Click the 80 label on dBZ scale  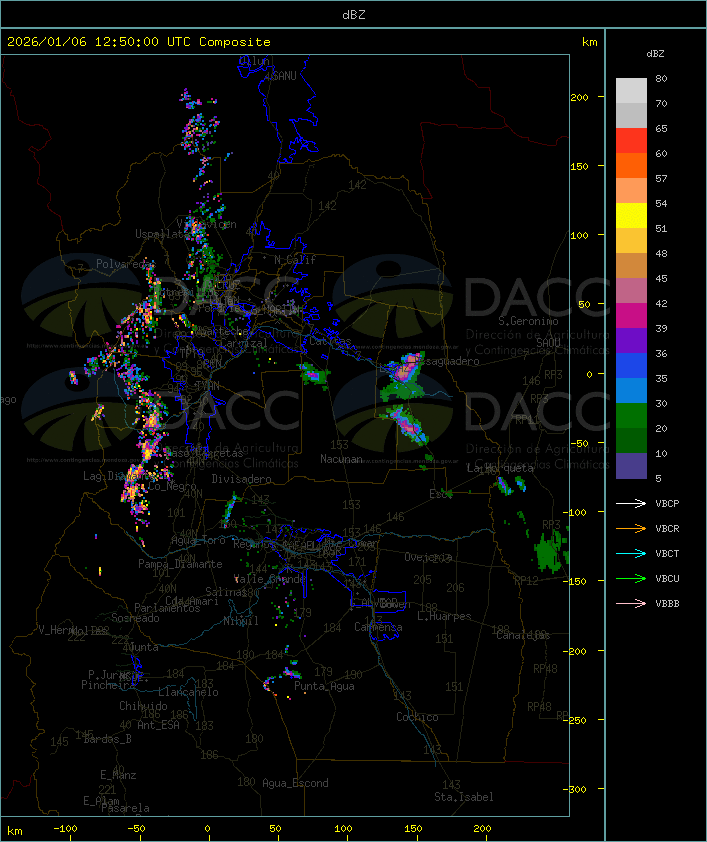point(661,78)
